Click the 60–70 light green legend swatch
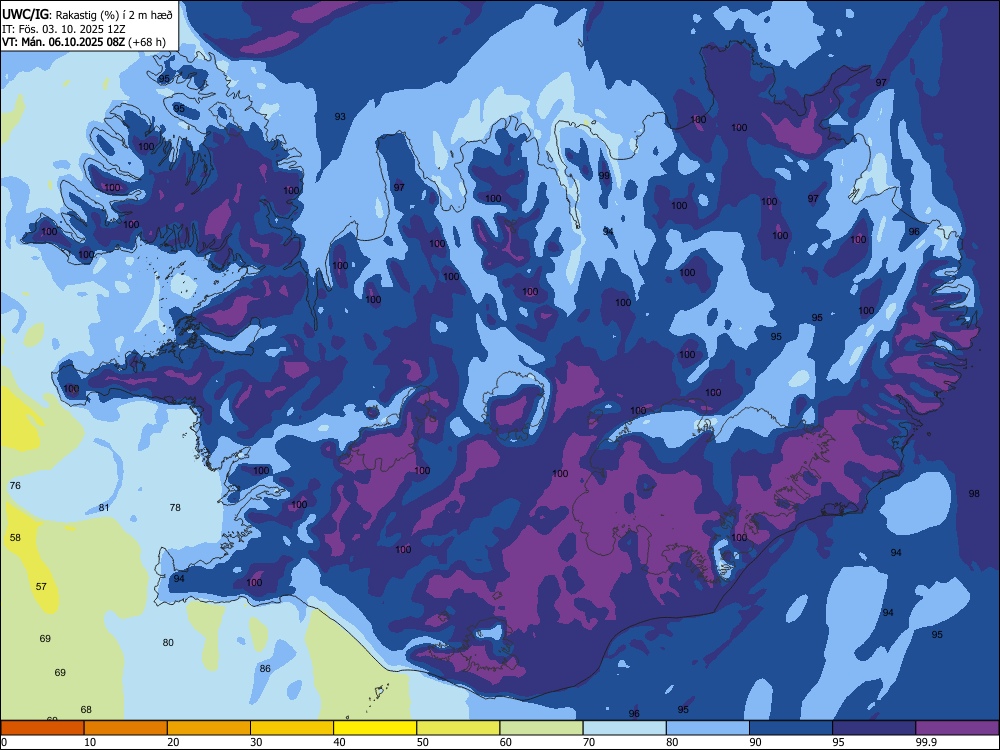1000x750 pixels. (541, 728)
